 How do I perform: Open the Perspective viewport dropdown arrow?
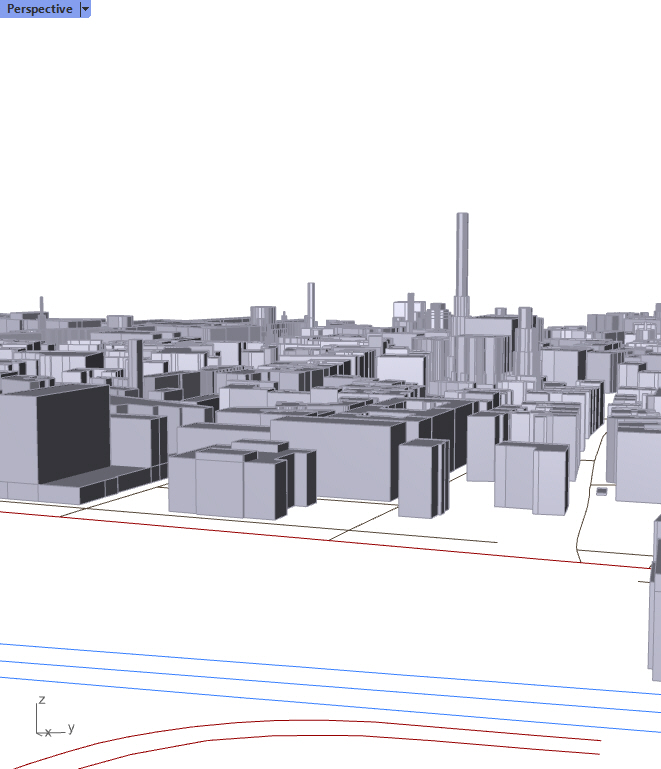85,9
